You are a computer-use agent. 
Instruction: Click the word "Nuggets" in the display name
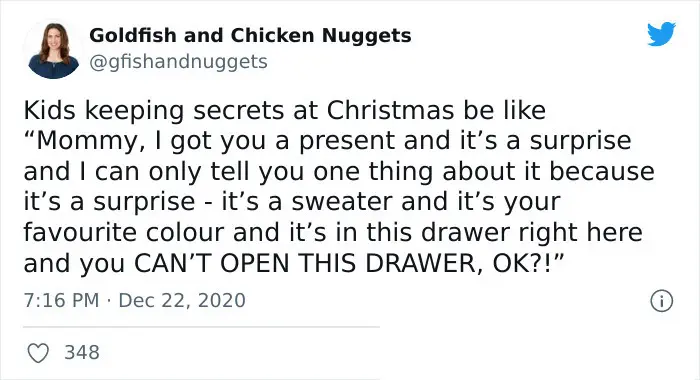pyautogui.click(x=366, y=36)
